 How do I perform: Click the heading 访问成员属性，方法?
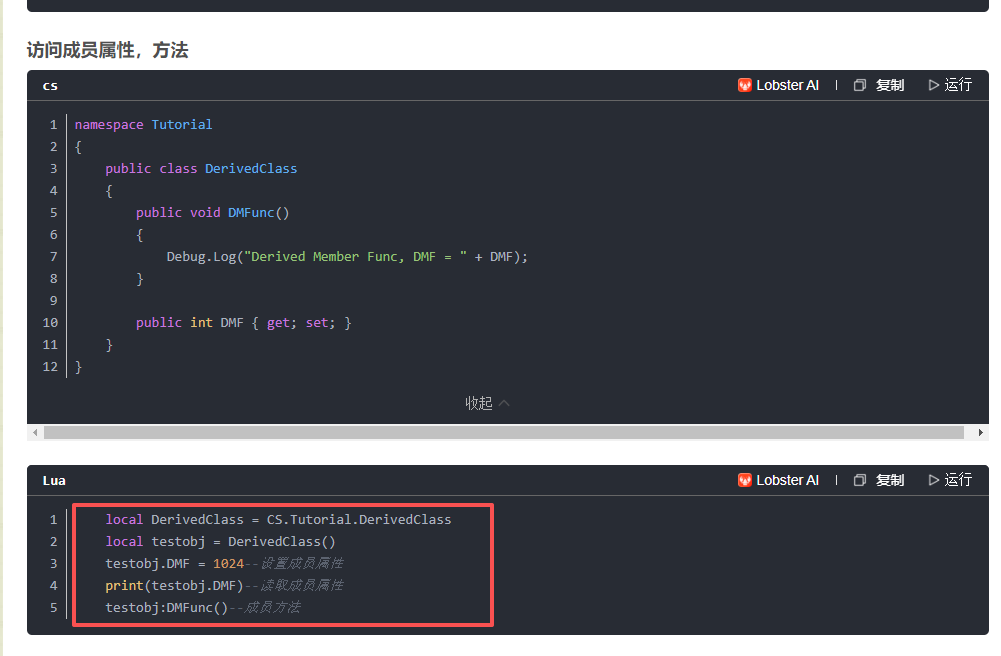[x=107, y=50]
